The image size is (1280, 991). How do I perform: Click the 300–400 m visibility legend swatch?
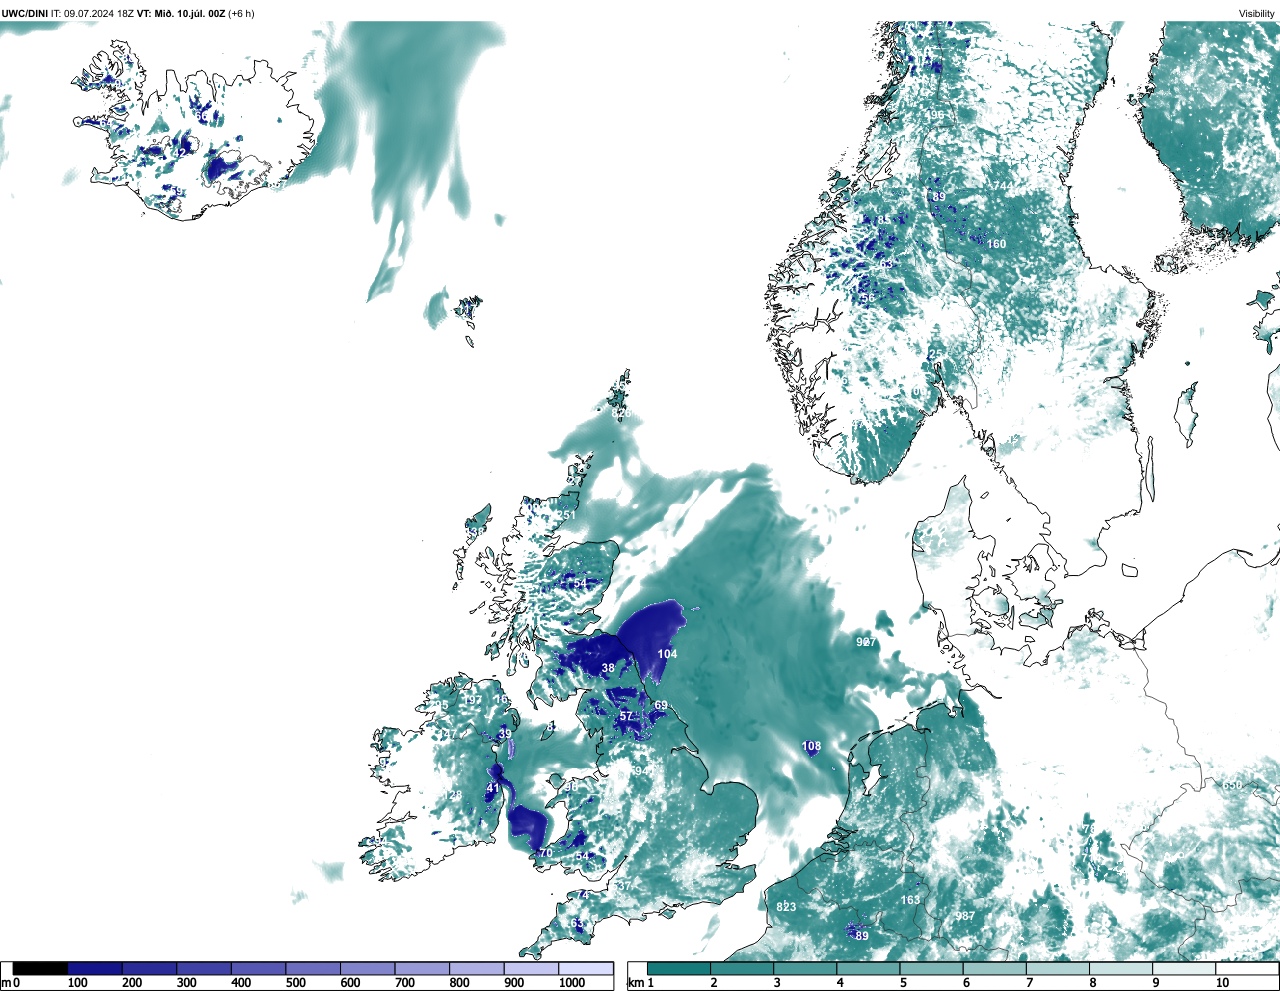coord(204,968)
